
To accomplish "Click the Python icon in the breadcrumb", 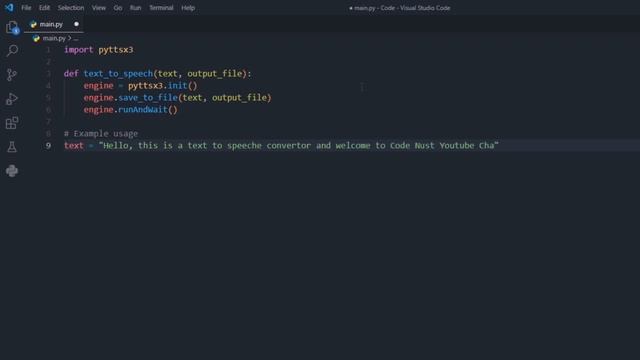I will (x=36, y=38).
